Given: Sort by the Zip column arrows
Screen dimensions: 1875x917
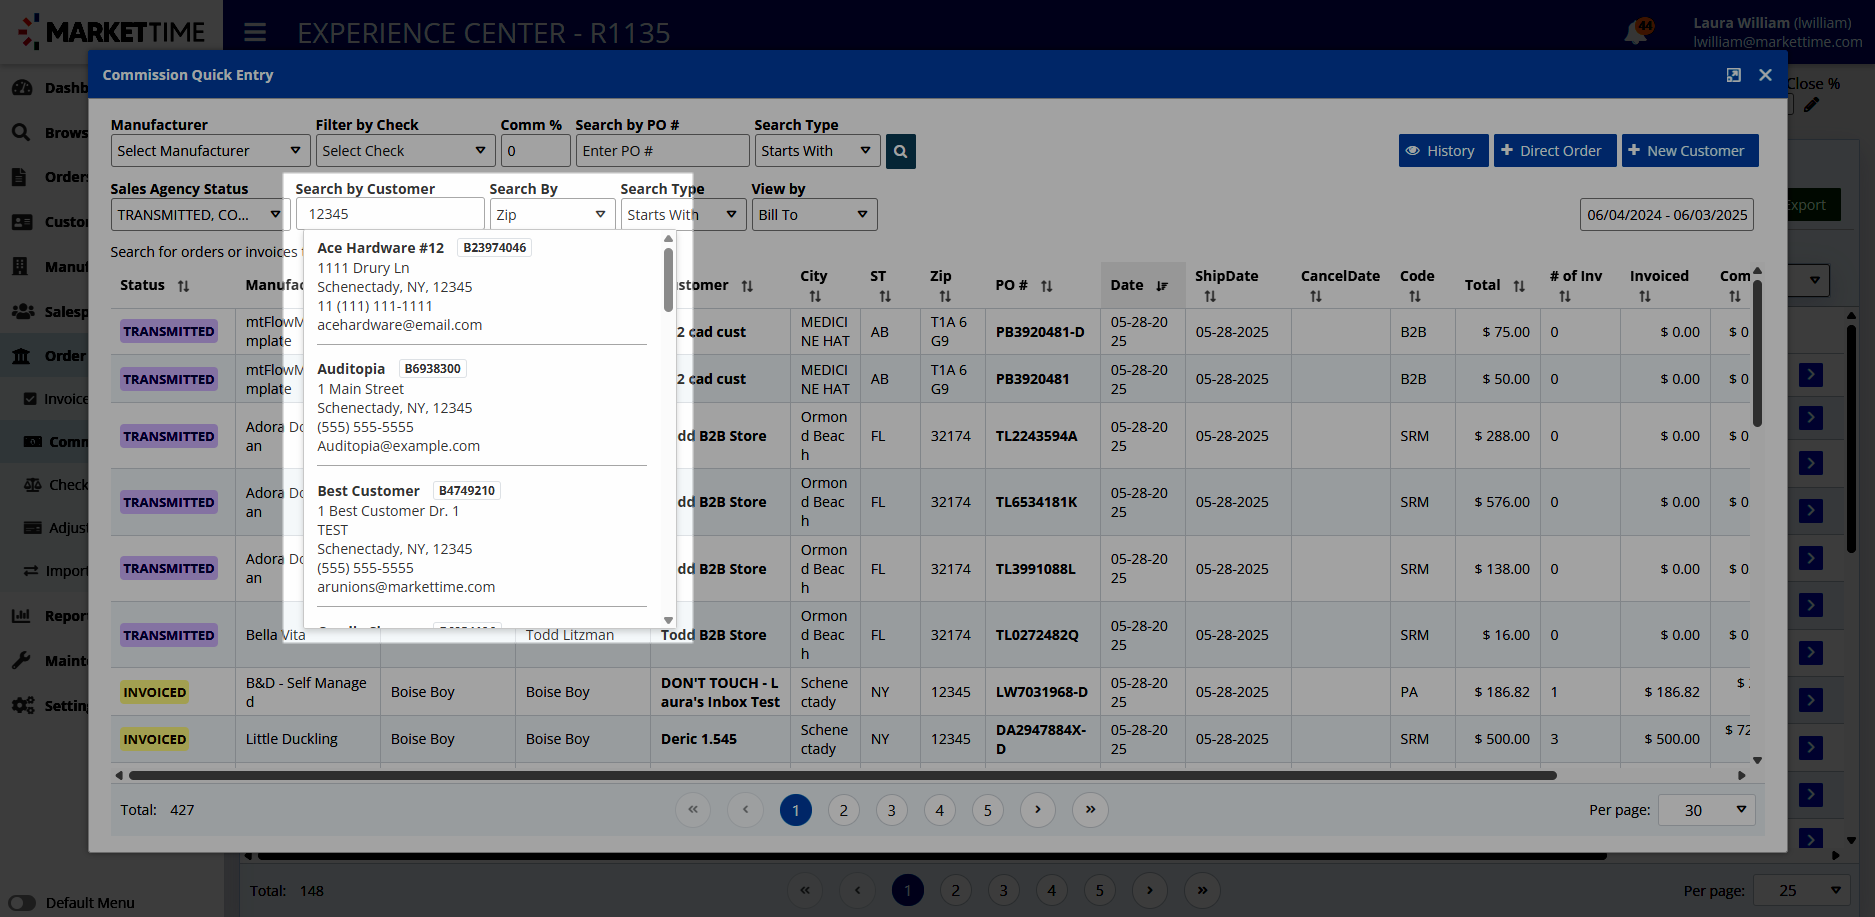Looking at the screenshot, I should 945,297.
